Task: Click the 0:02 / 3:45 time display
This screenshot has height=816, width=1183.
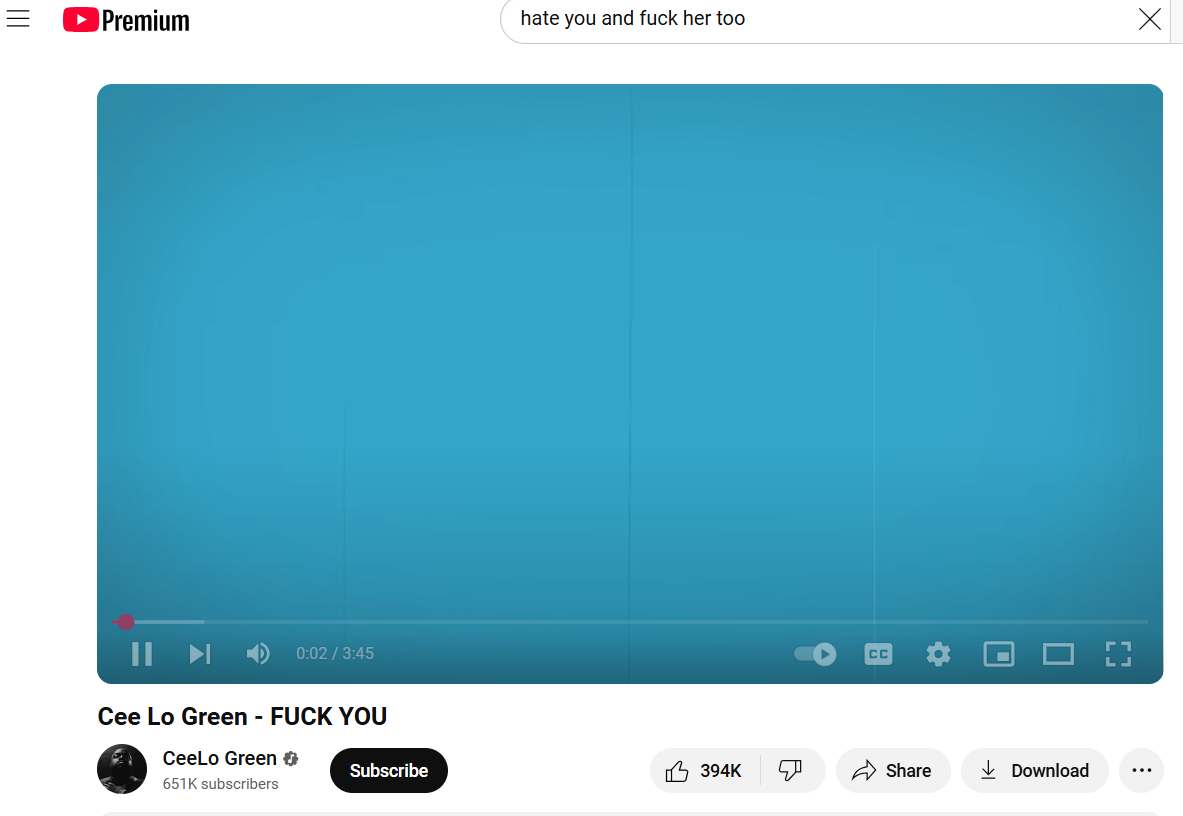Action: tap(335, 654)
